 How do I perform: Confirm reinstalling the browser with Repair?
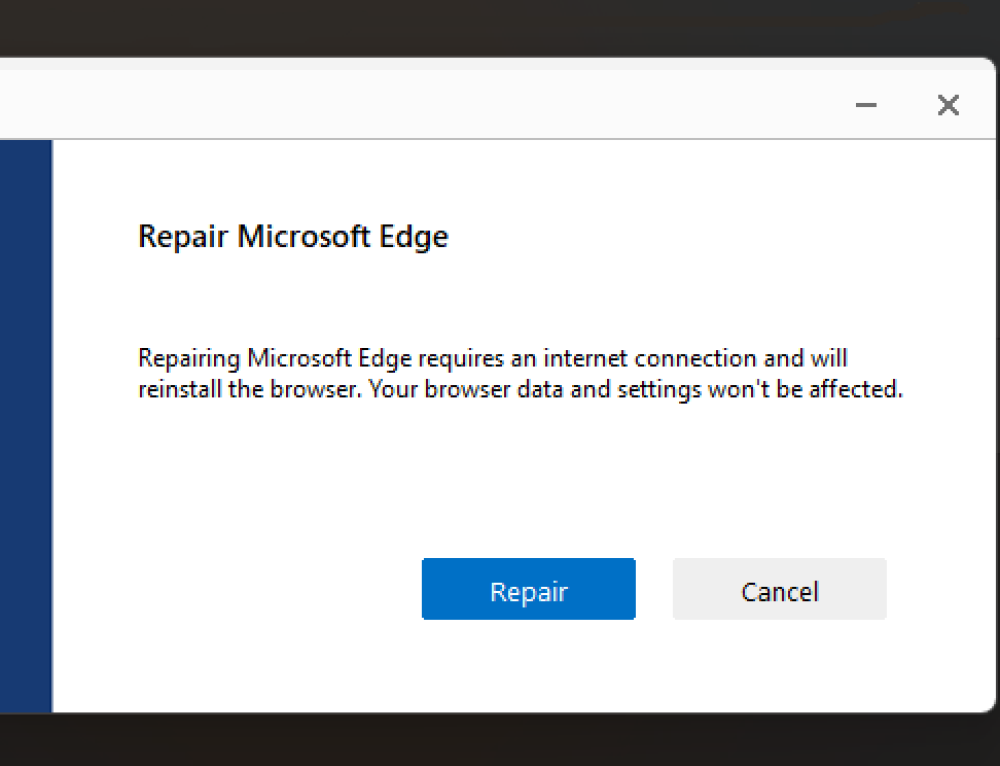[x=528, y=589]
